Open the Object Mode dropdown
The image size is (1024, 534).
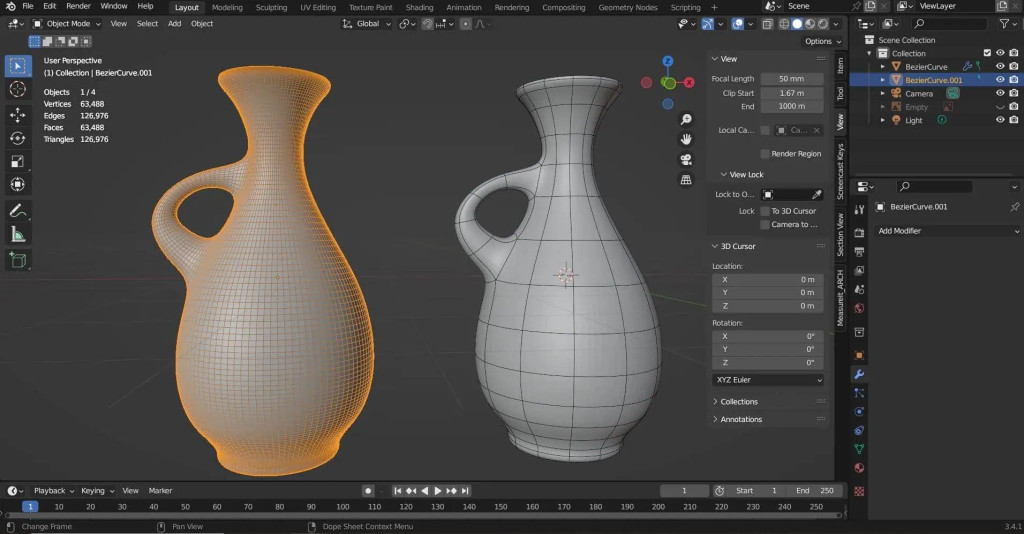pyautogui.click(x=67, y=23)
